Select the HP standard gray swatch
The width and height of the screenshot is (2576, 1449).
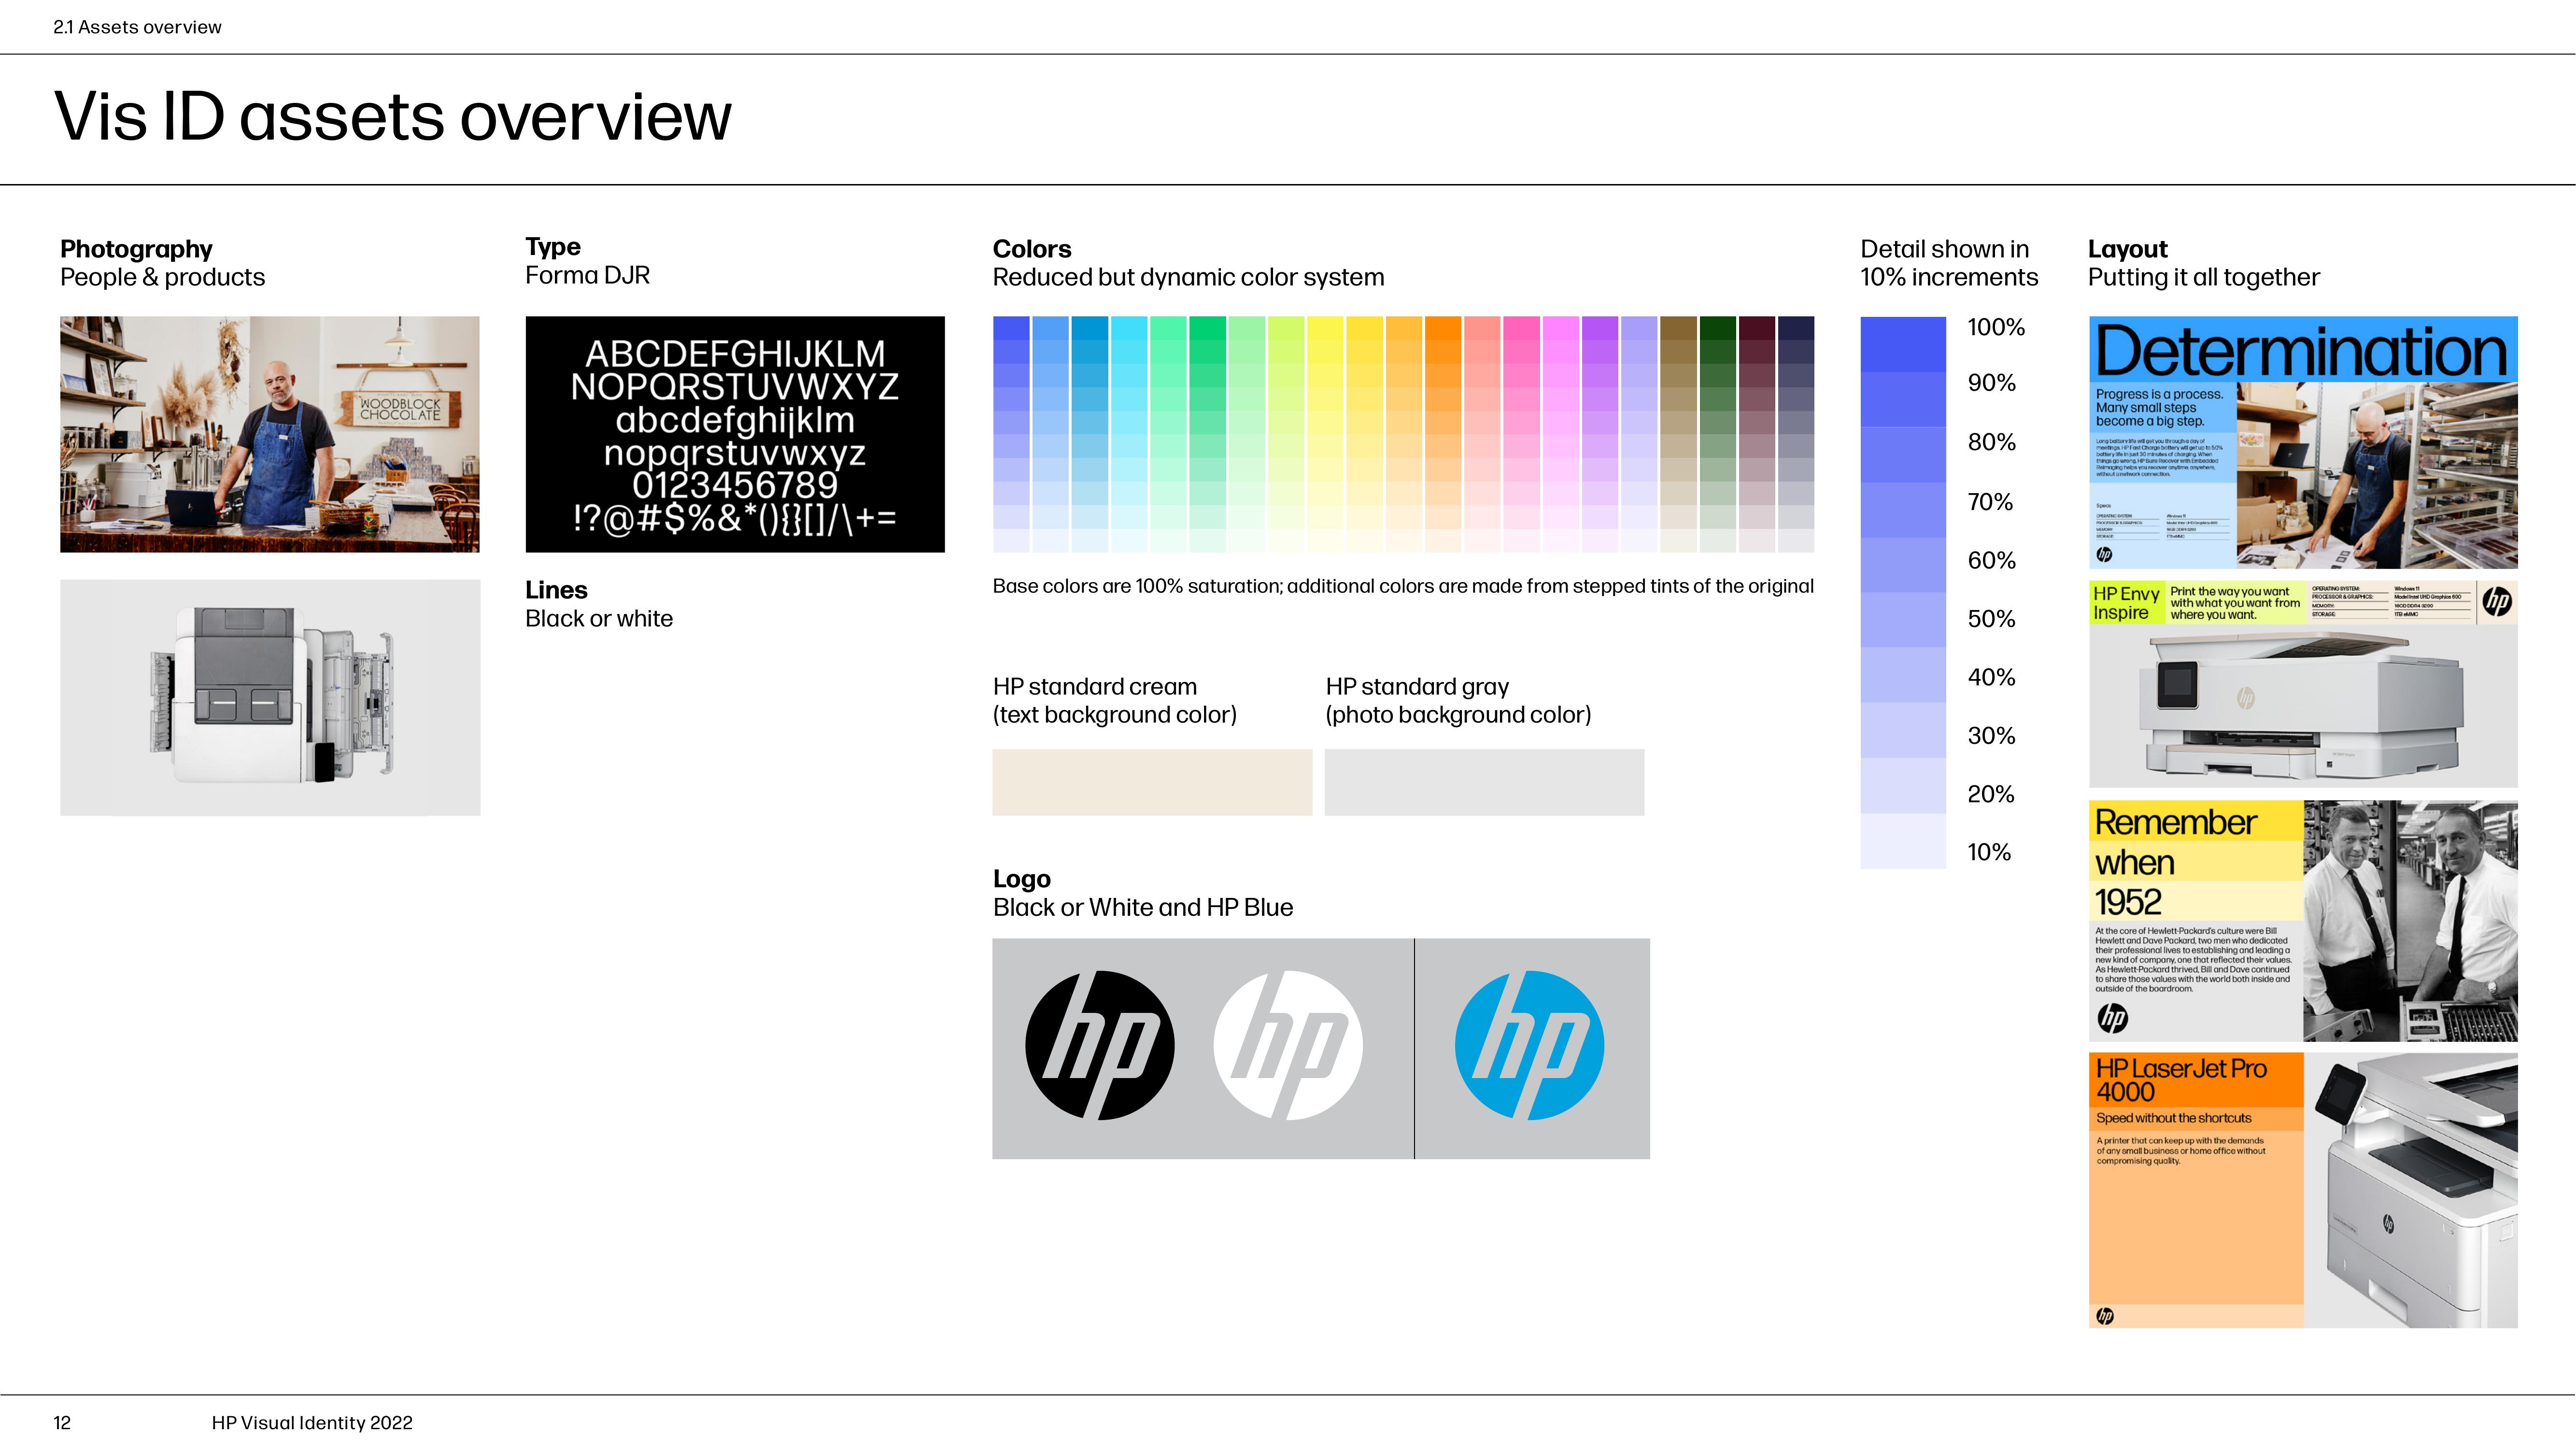click(1484, 782)
